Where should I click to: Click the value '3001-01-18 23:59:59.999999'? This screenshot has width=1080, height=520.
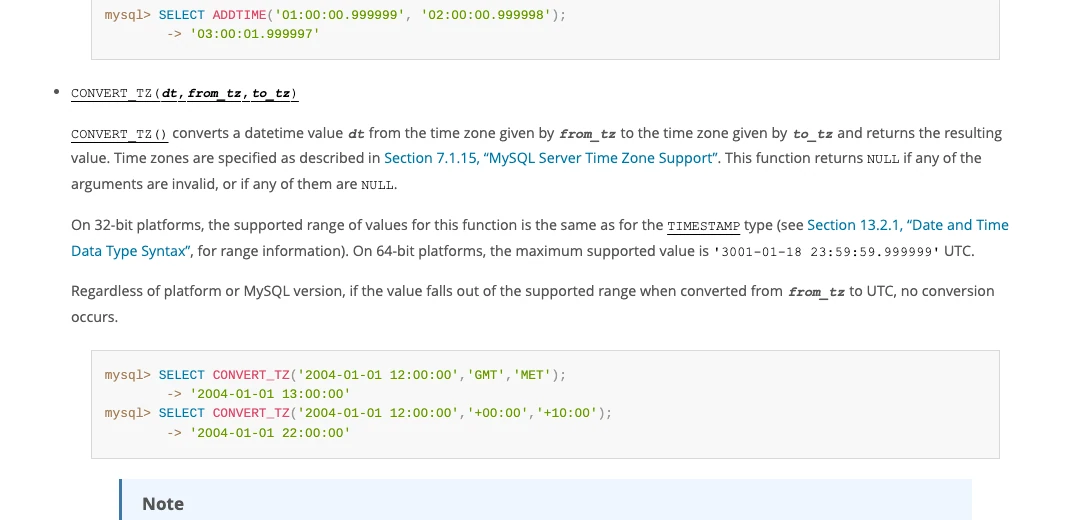(x=826, y=251)
